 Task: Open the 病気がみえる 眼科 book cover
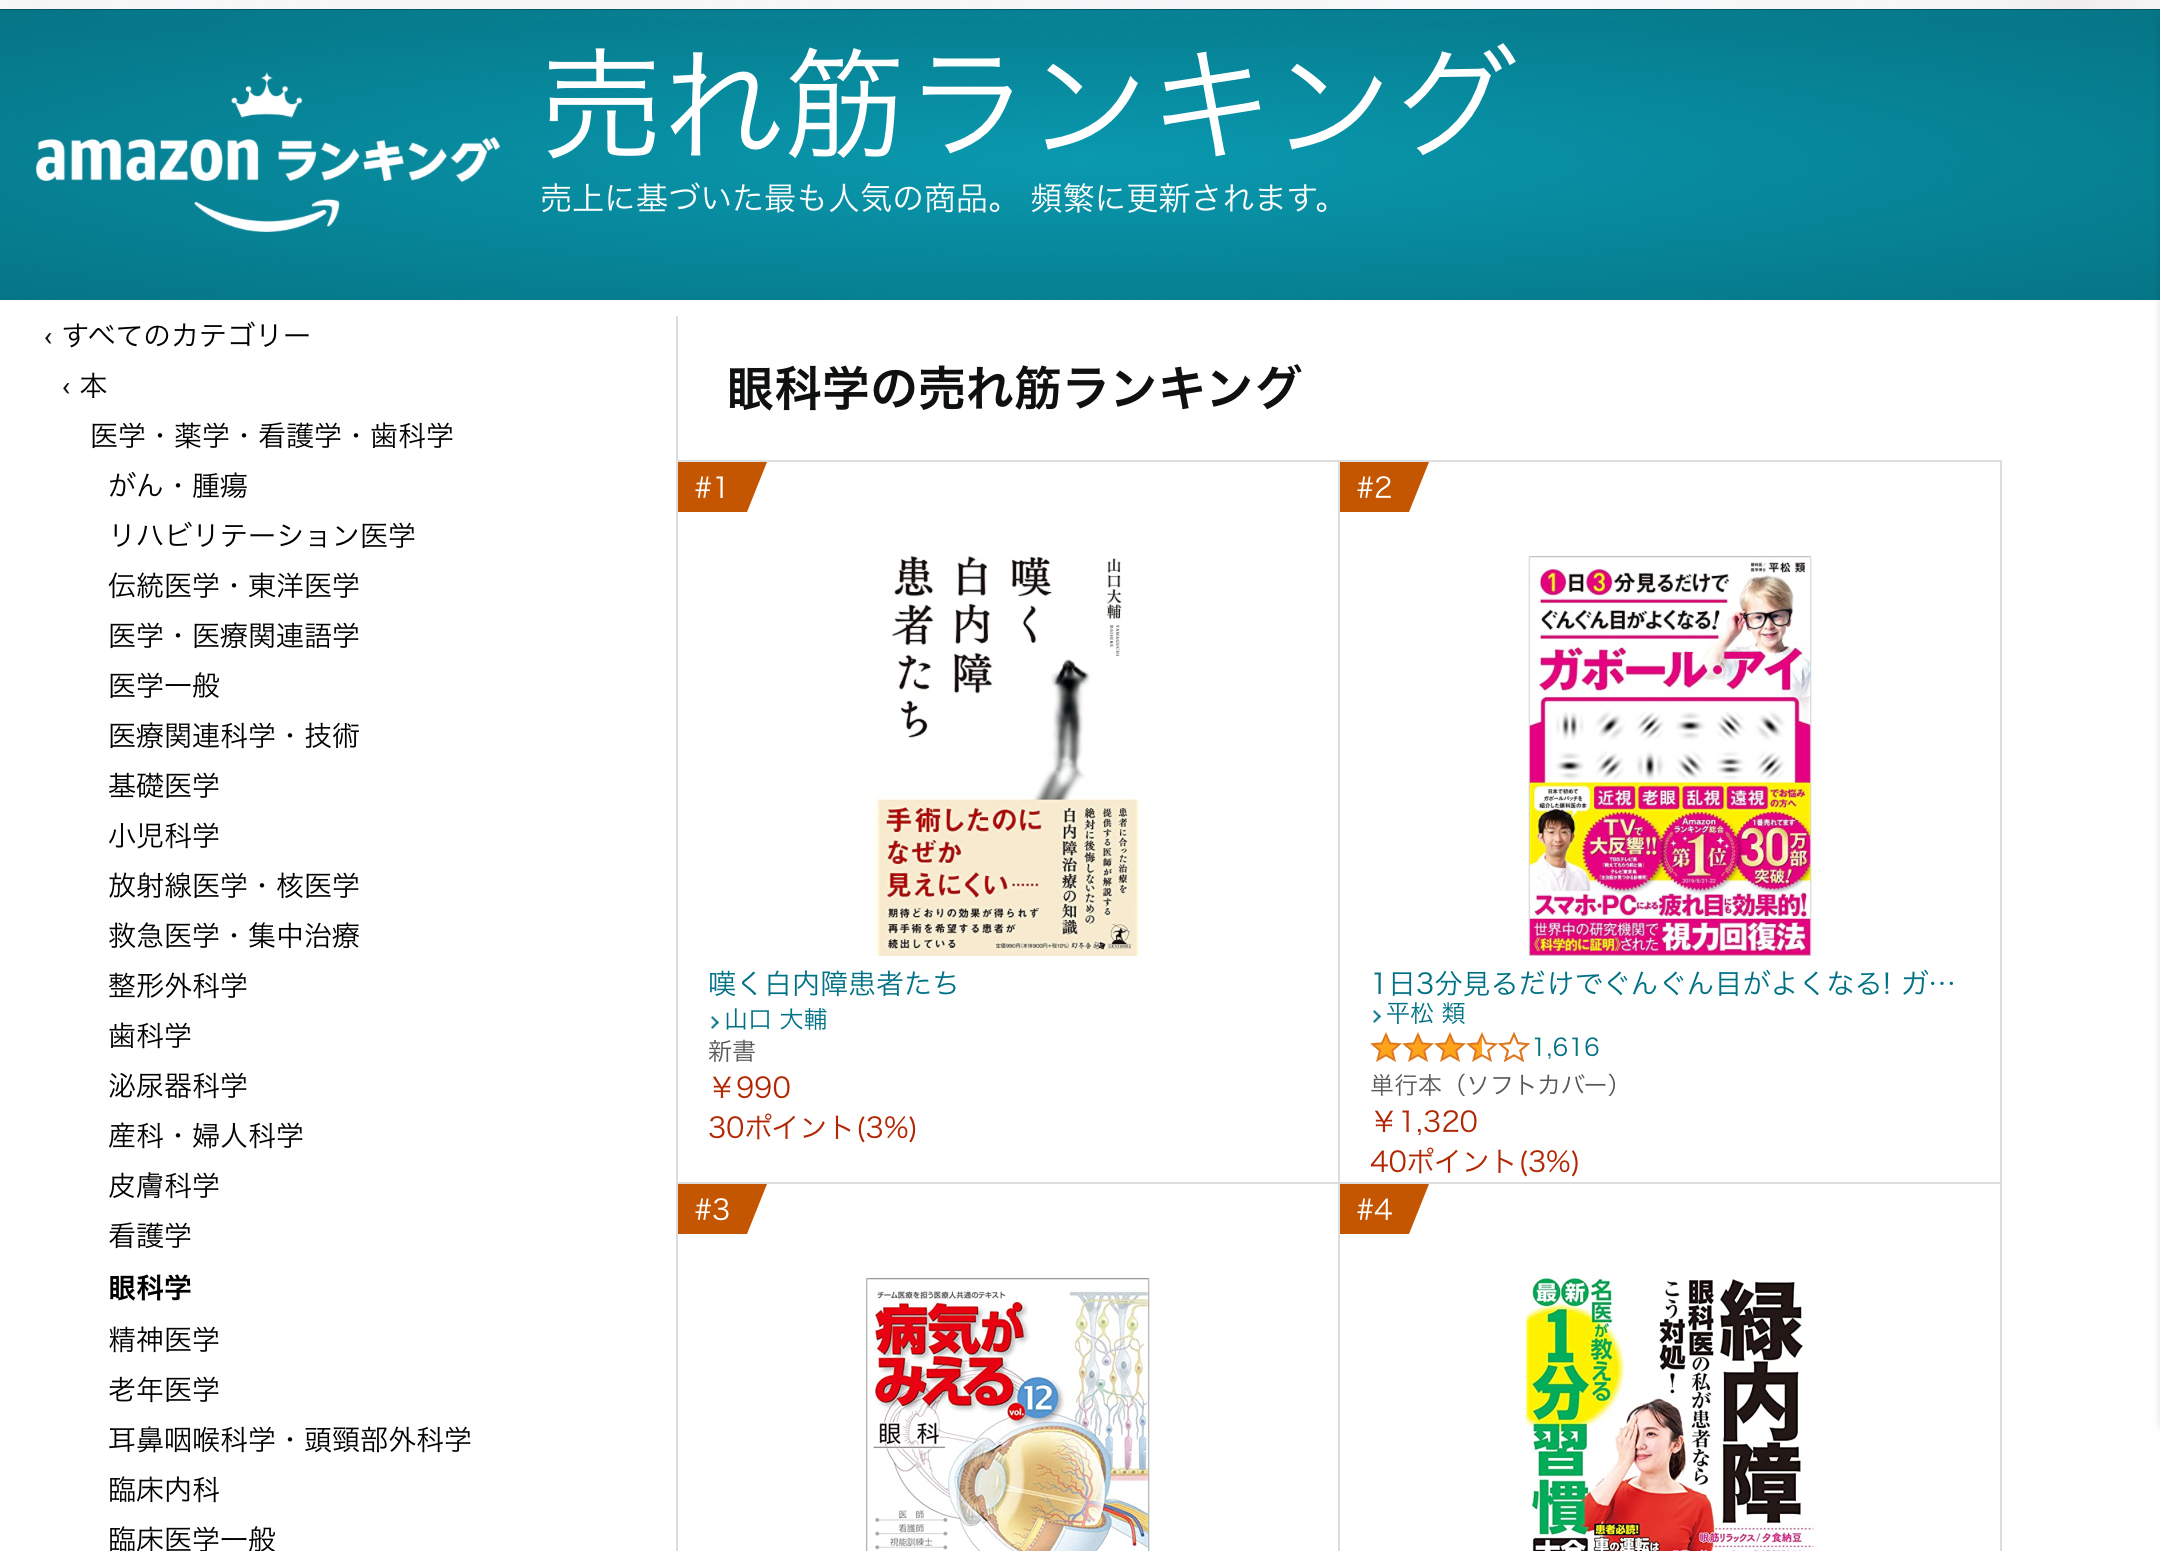[1008, 1414]
